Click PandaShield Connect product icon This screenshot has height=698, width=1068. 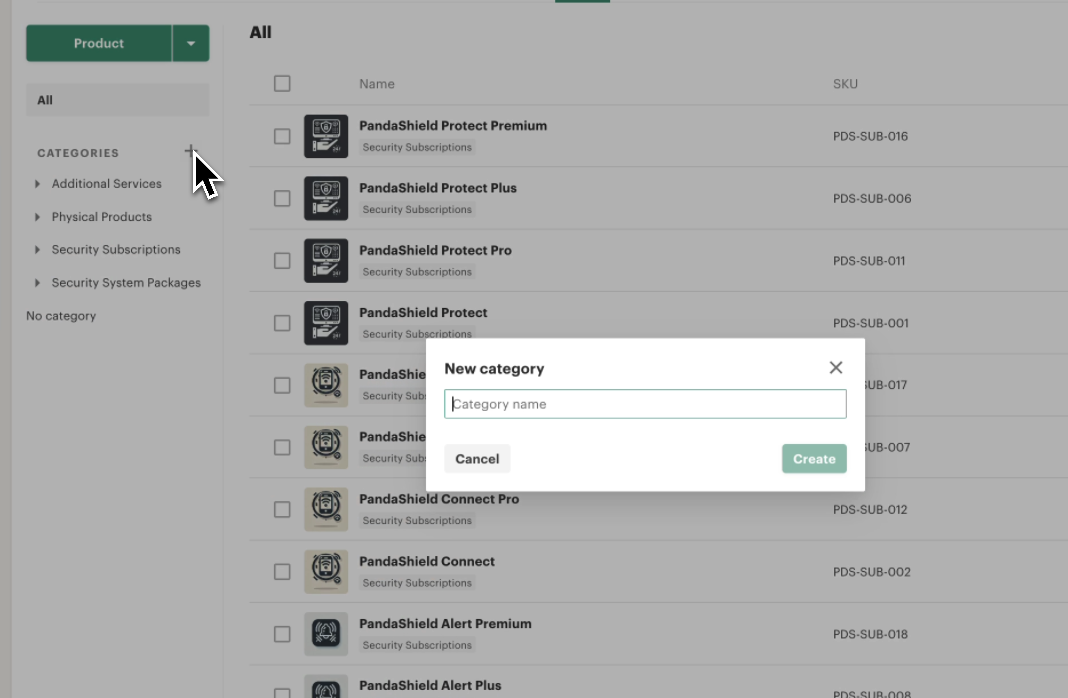coord(326,571)
